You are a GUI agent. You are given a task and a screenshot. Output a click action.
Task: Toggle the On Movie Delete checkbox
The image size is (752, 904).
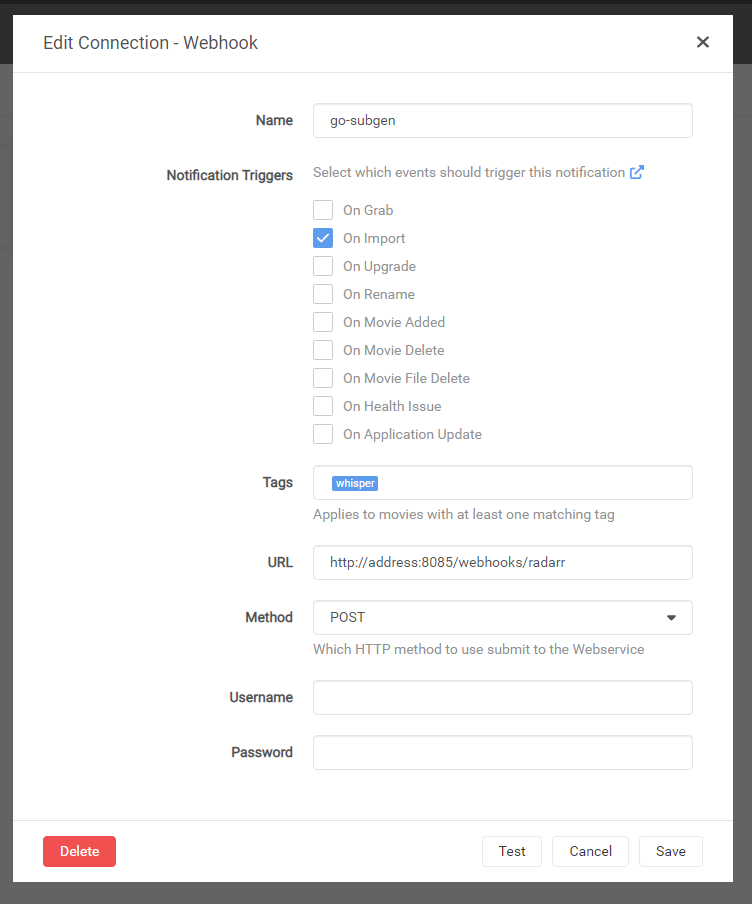[323, 350]
